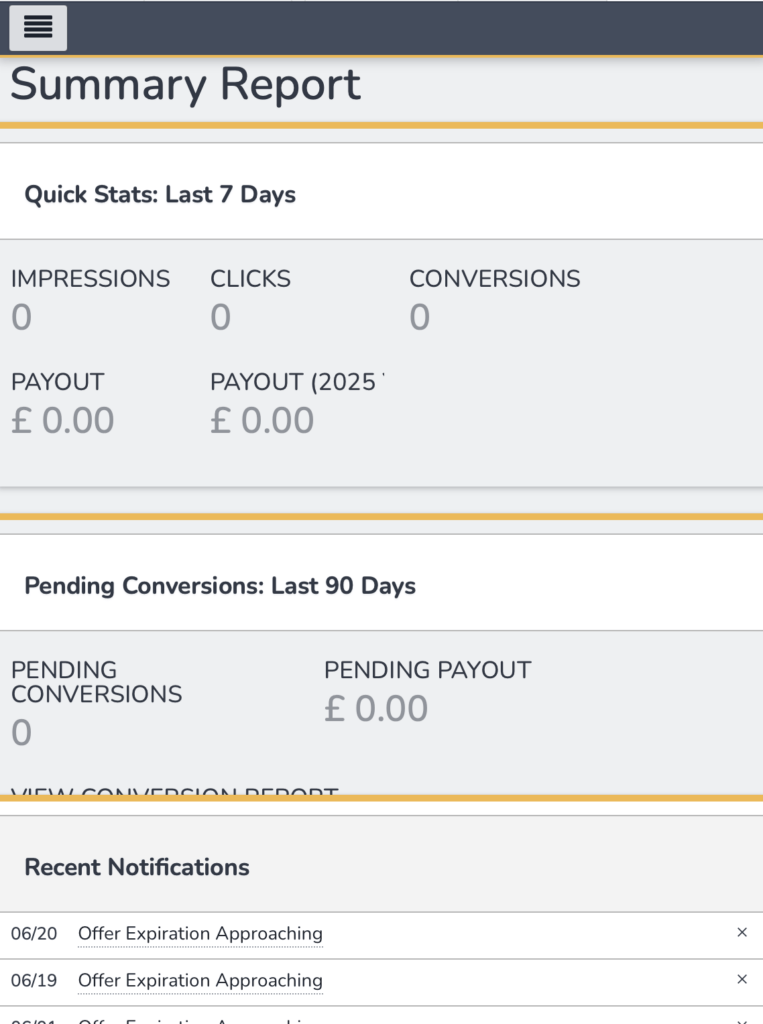The image size is (763, 1024).
Task: Dismiss the 06/19 notification
Action: (742, 979)
